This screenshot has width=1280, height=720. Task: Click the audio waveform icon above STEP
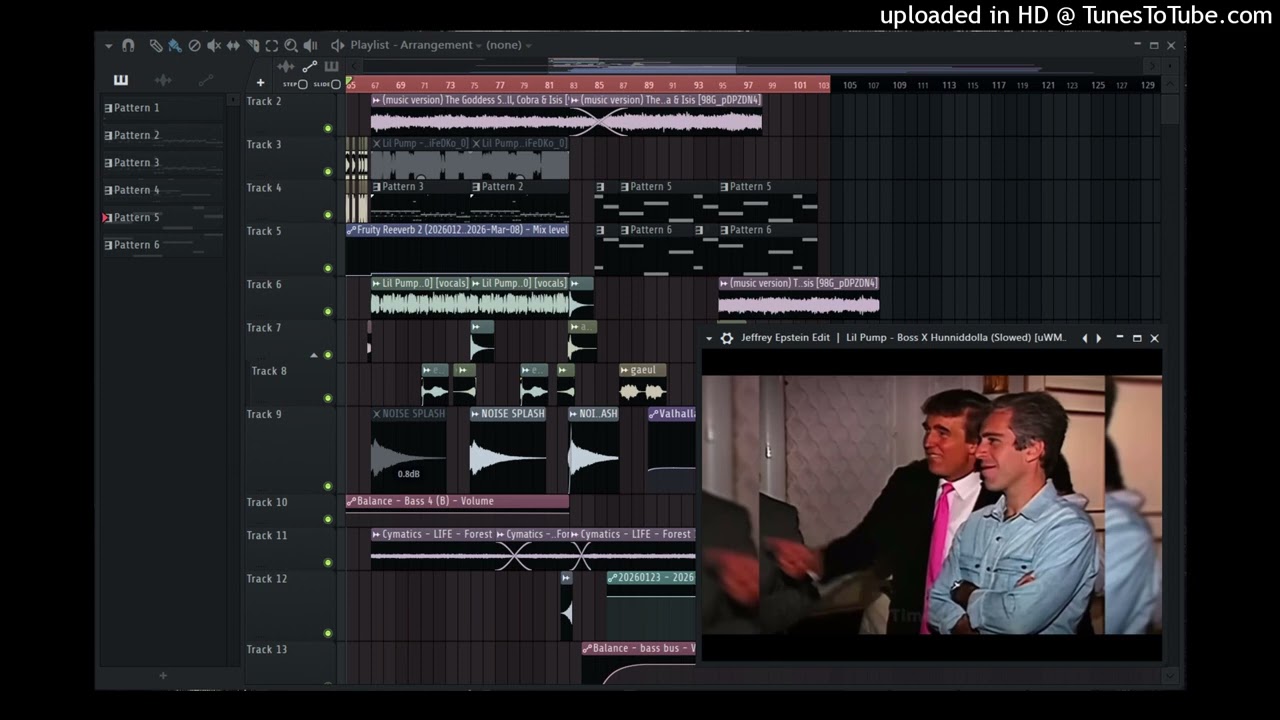click(x=286, y=67)
